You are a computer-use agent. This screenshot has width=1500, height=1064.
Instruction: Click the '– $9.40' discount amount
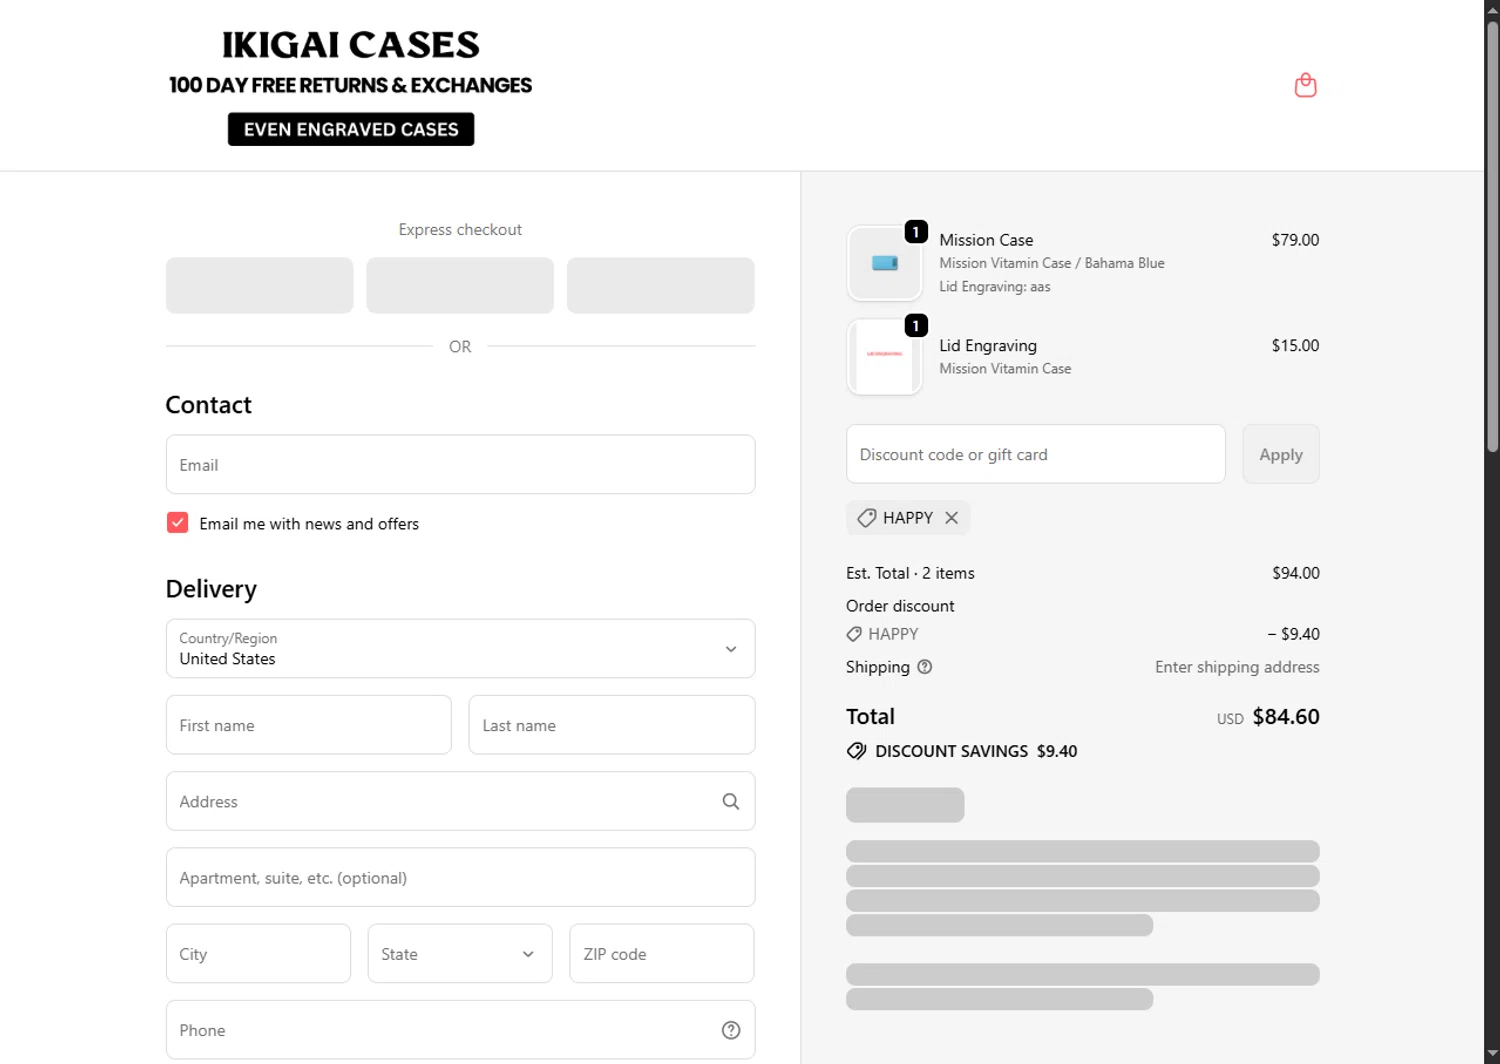(x=1293, y=634)
